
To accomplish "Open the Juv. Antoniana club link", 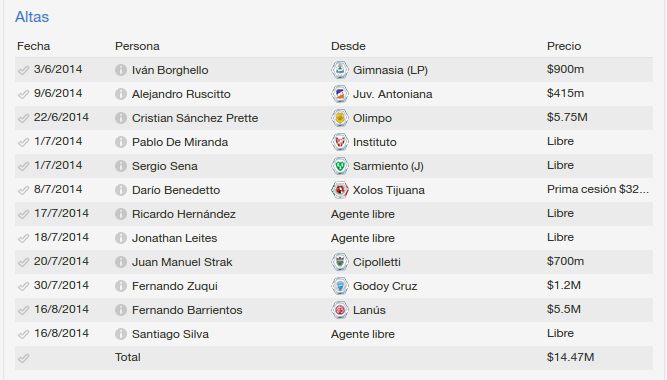I will (393, 94).
